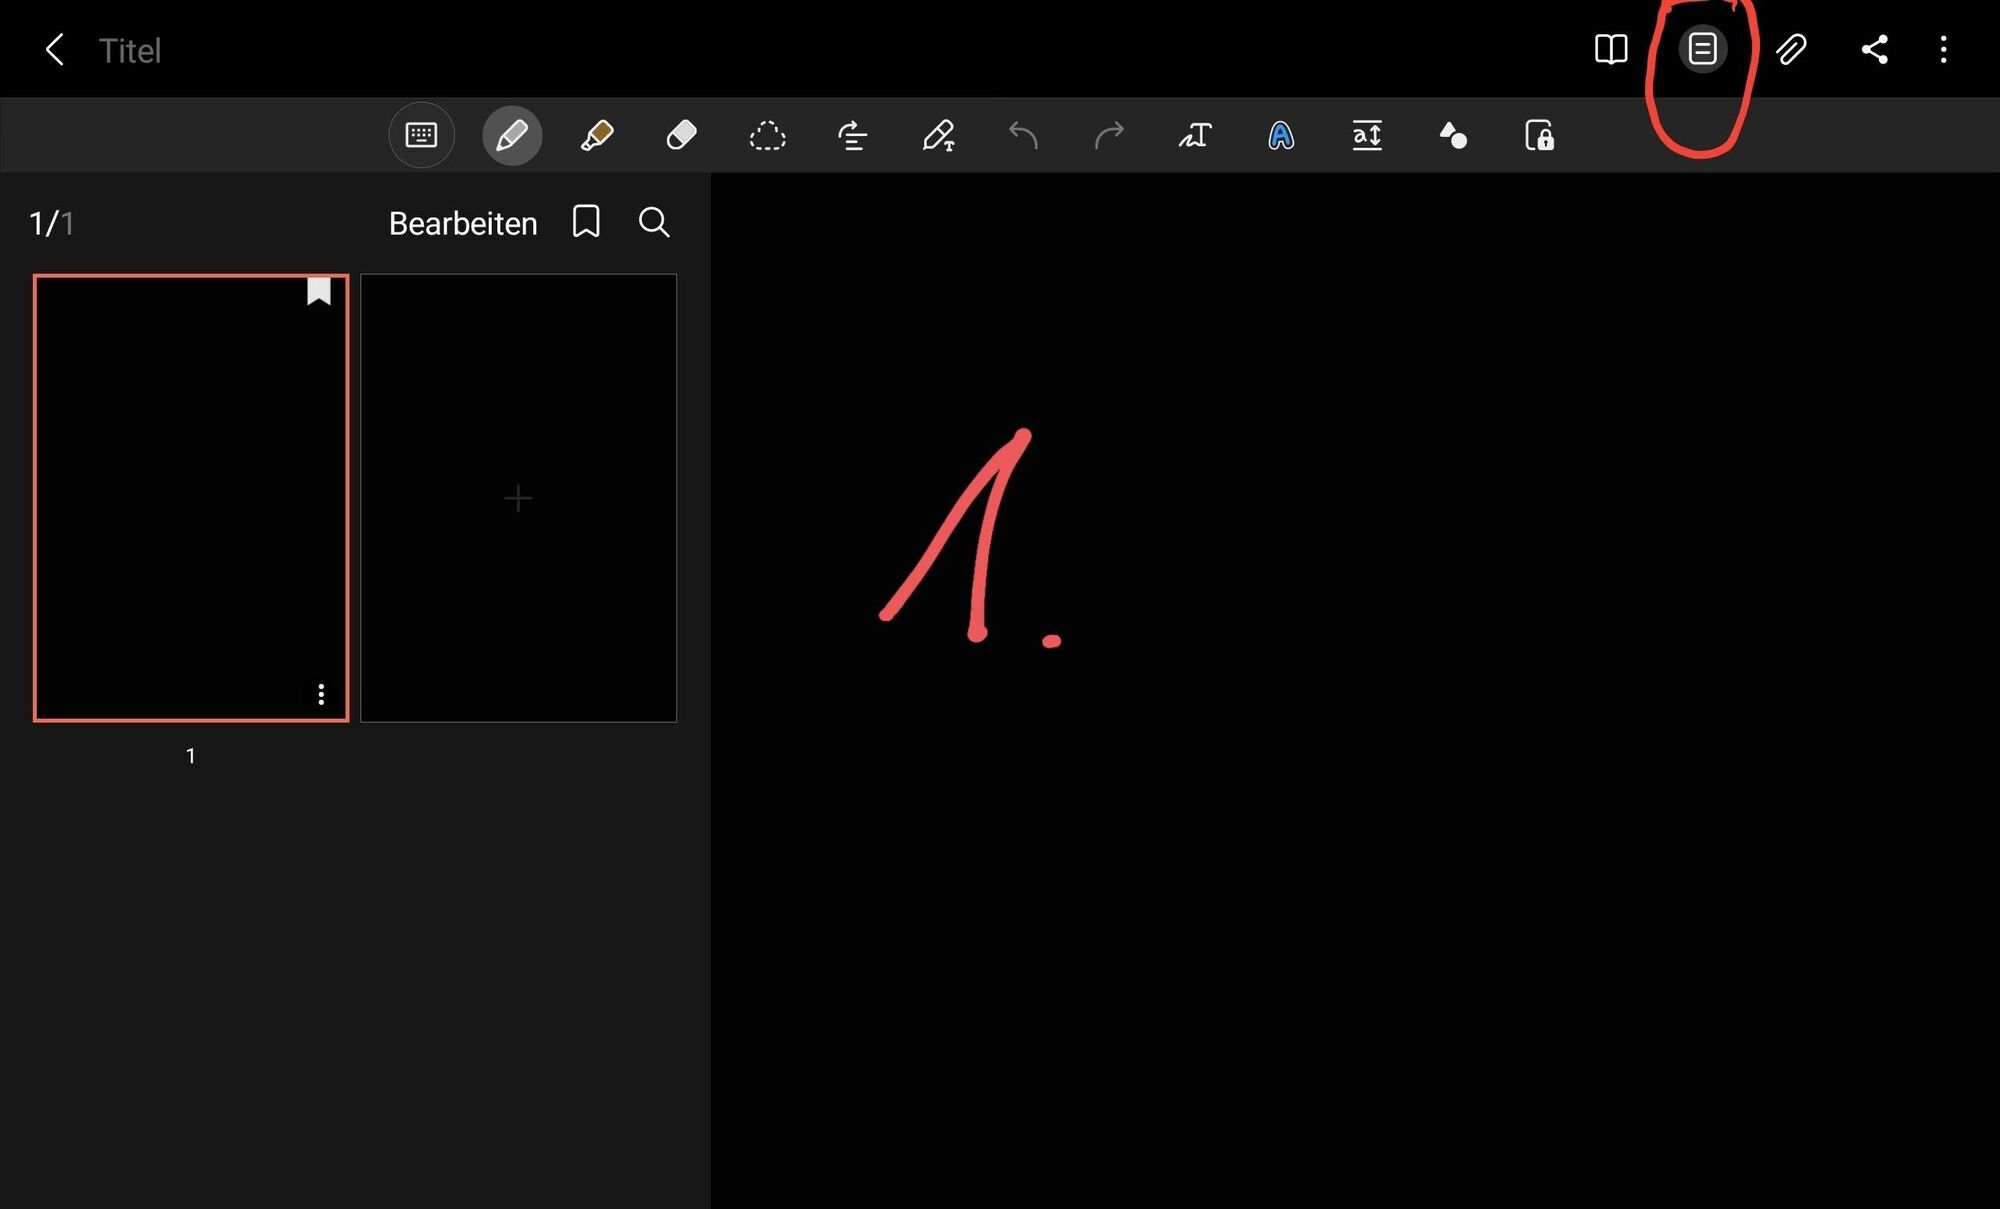Viewport: 2000px width, 1209px height.
Task: Click the straighten handwriting icon
Action: [x=852, y=135]
